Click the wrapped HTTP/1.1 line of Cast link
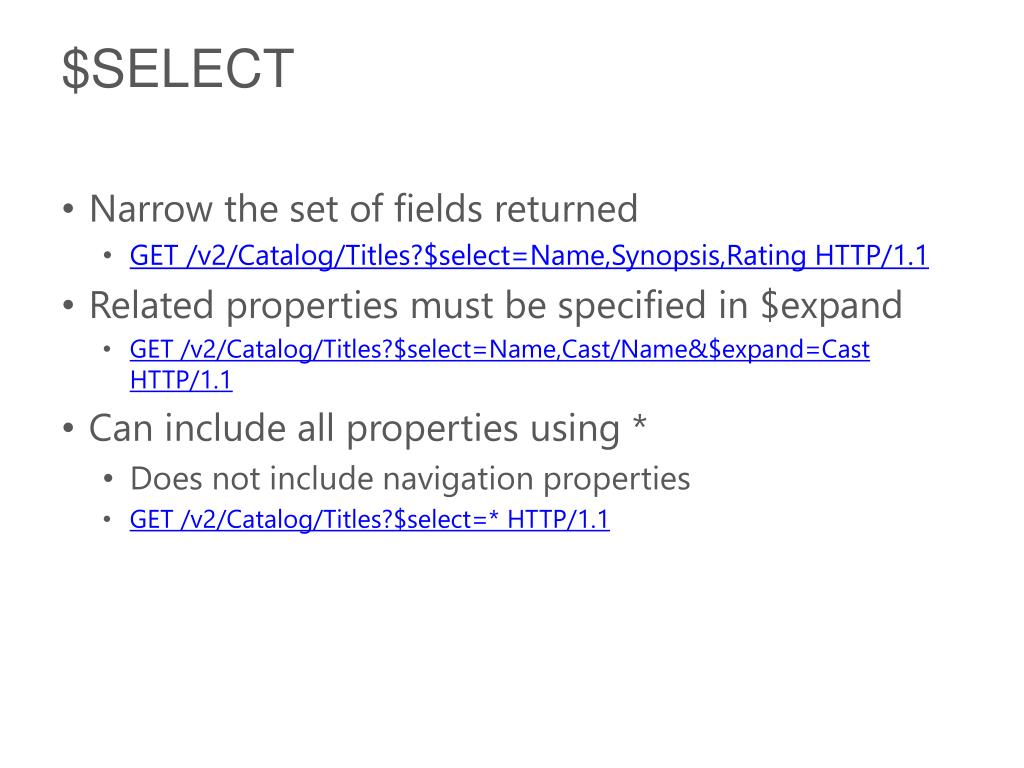Image resolution: width=1024 pixels, height=768 pixels. (x=181, y=380)
